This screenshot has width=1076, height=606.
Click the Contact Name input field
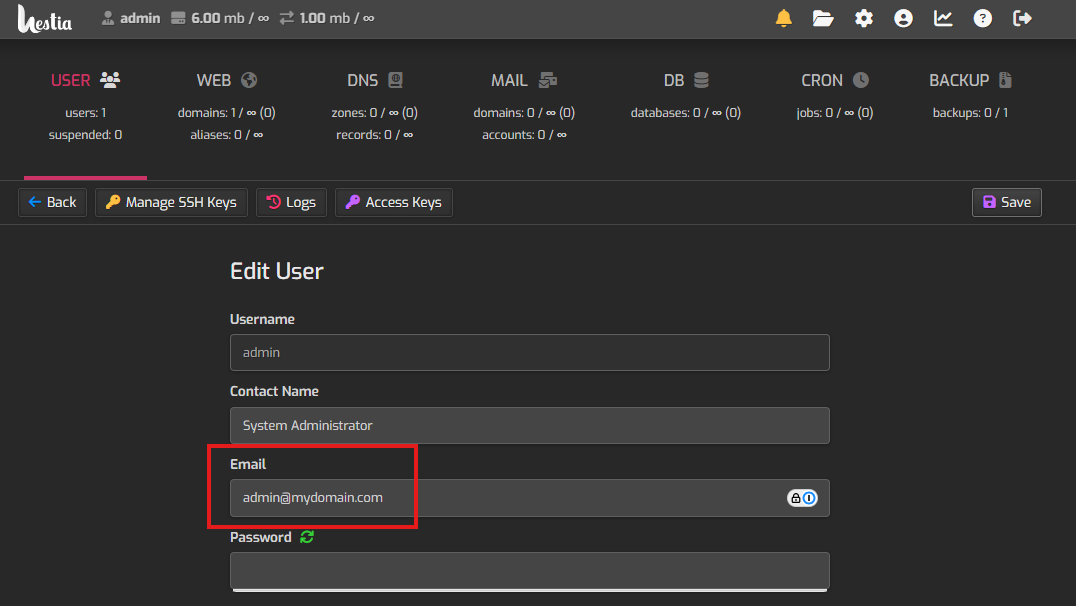coord(529,425)
